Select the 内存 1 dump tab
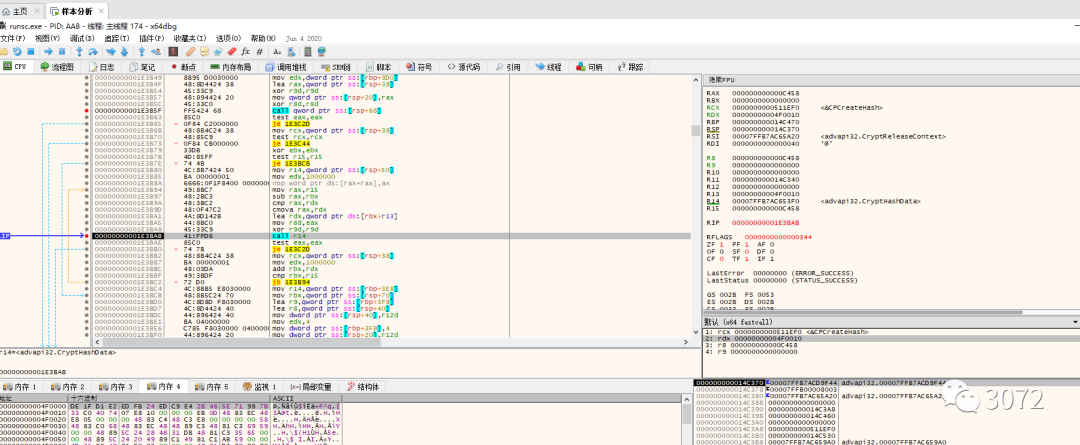The image size is (1080, 445). 21,386
